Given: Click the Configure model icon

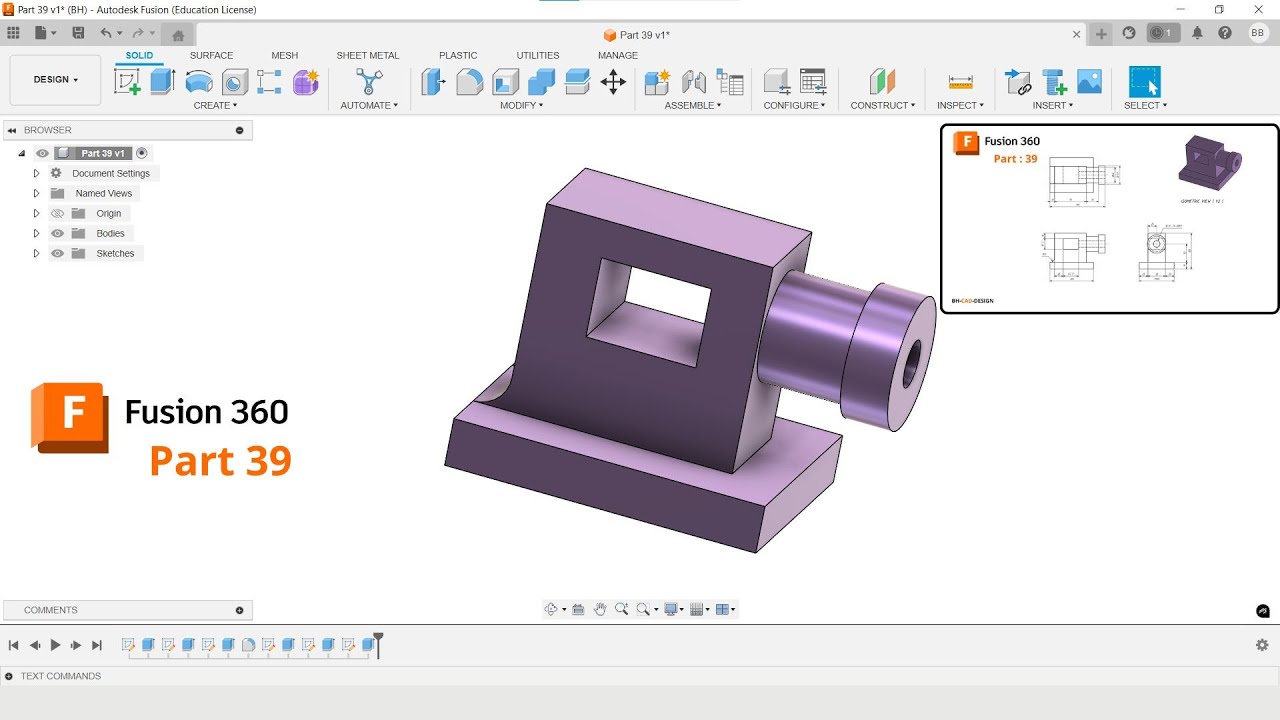Looking at the screenshot, I should tap(777, 82).
